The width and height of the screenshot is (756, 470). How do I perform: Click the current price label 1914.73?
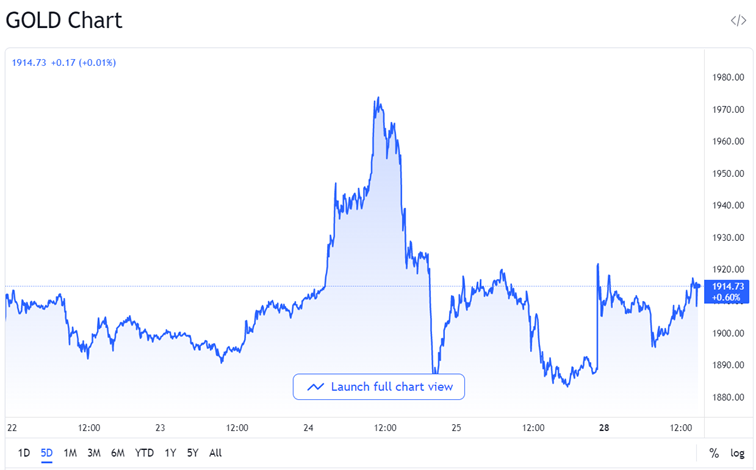click(x=727, y=287)
